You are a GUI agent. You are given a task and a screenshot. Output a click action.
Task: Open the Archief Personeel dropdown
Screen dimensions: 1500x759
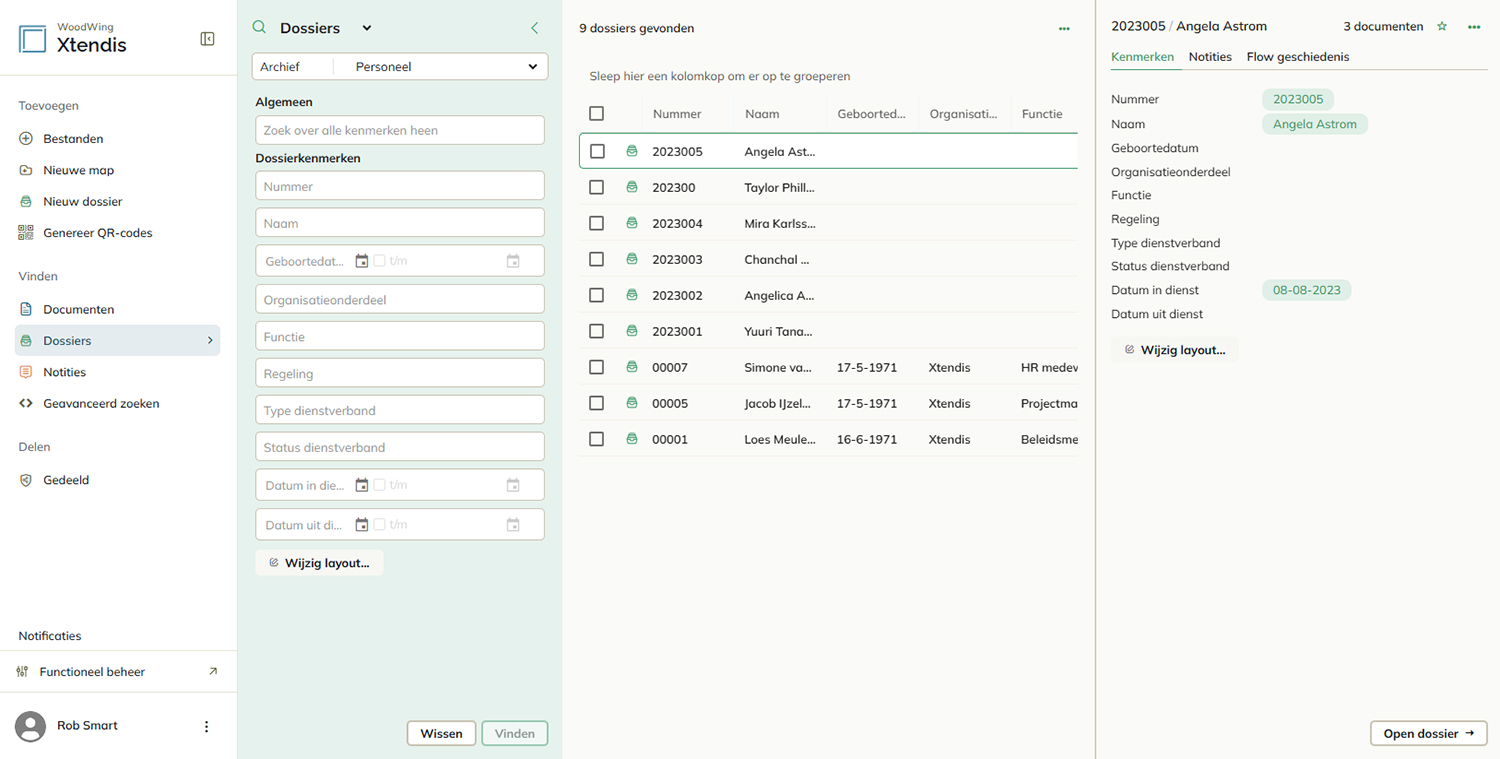[400, 67]
